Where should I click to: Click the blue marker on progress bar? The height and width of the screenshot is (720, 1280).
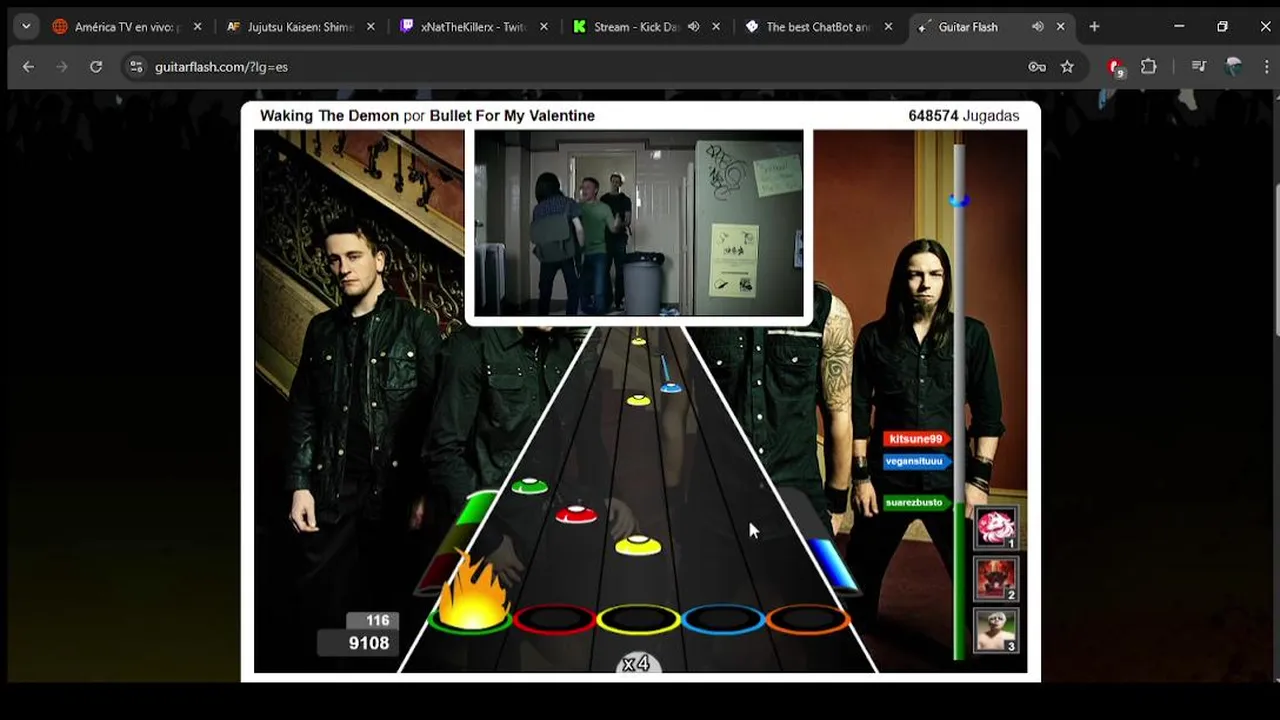coord(959,200)
